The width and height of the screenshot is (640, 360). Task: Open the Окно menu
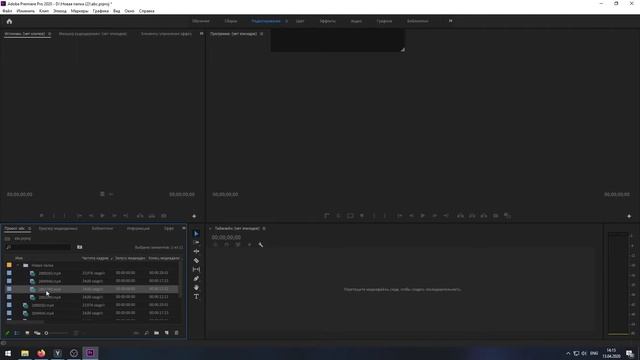(x=129, y=11)
